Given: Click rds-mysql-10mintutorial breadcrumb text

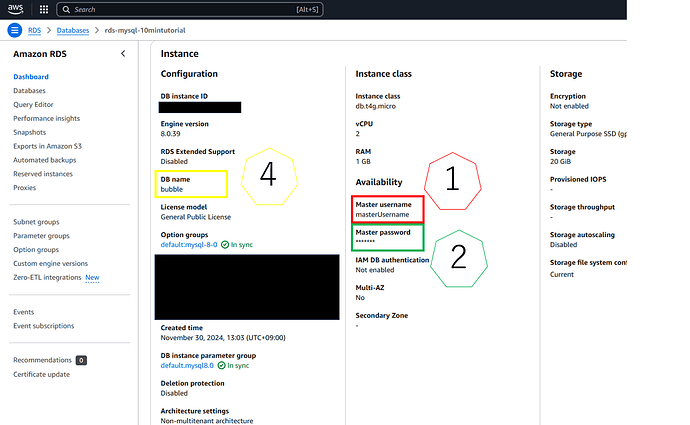Looking at the screenshot, I should point(145,30).
